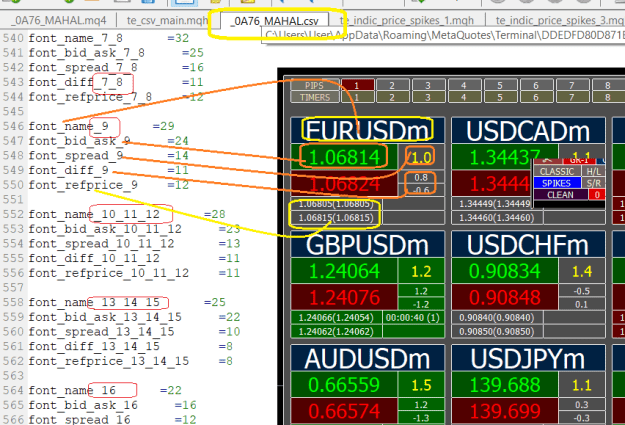Viewport: 625px width, 425px height.
Task: Click the S/R button
Action: (x=594, y=183)
